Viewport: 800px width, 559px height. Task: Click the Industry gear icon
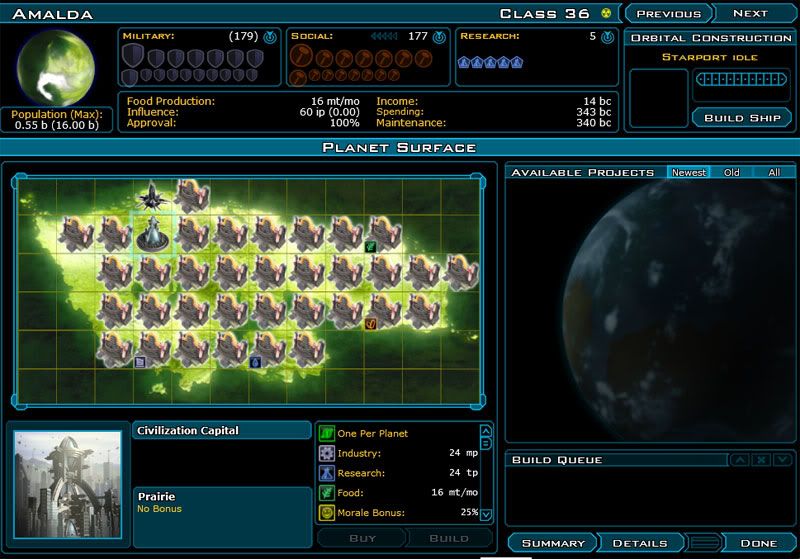(327, 453)
